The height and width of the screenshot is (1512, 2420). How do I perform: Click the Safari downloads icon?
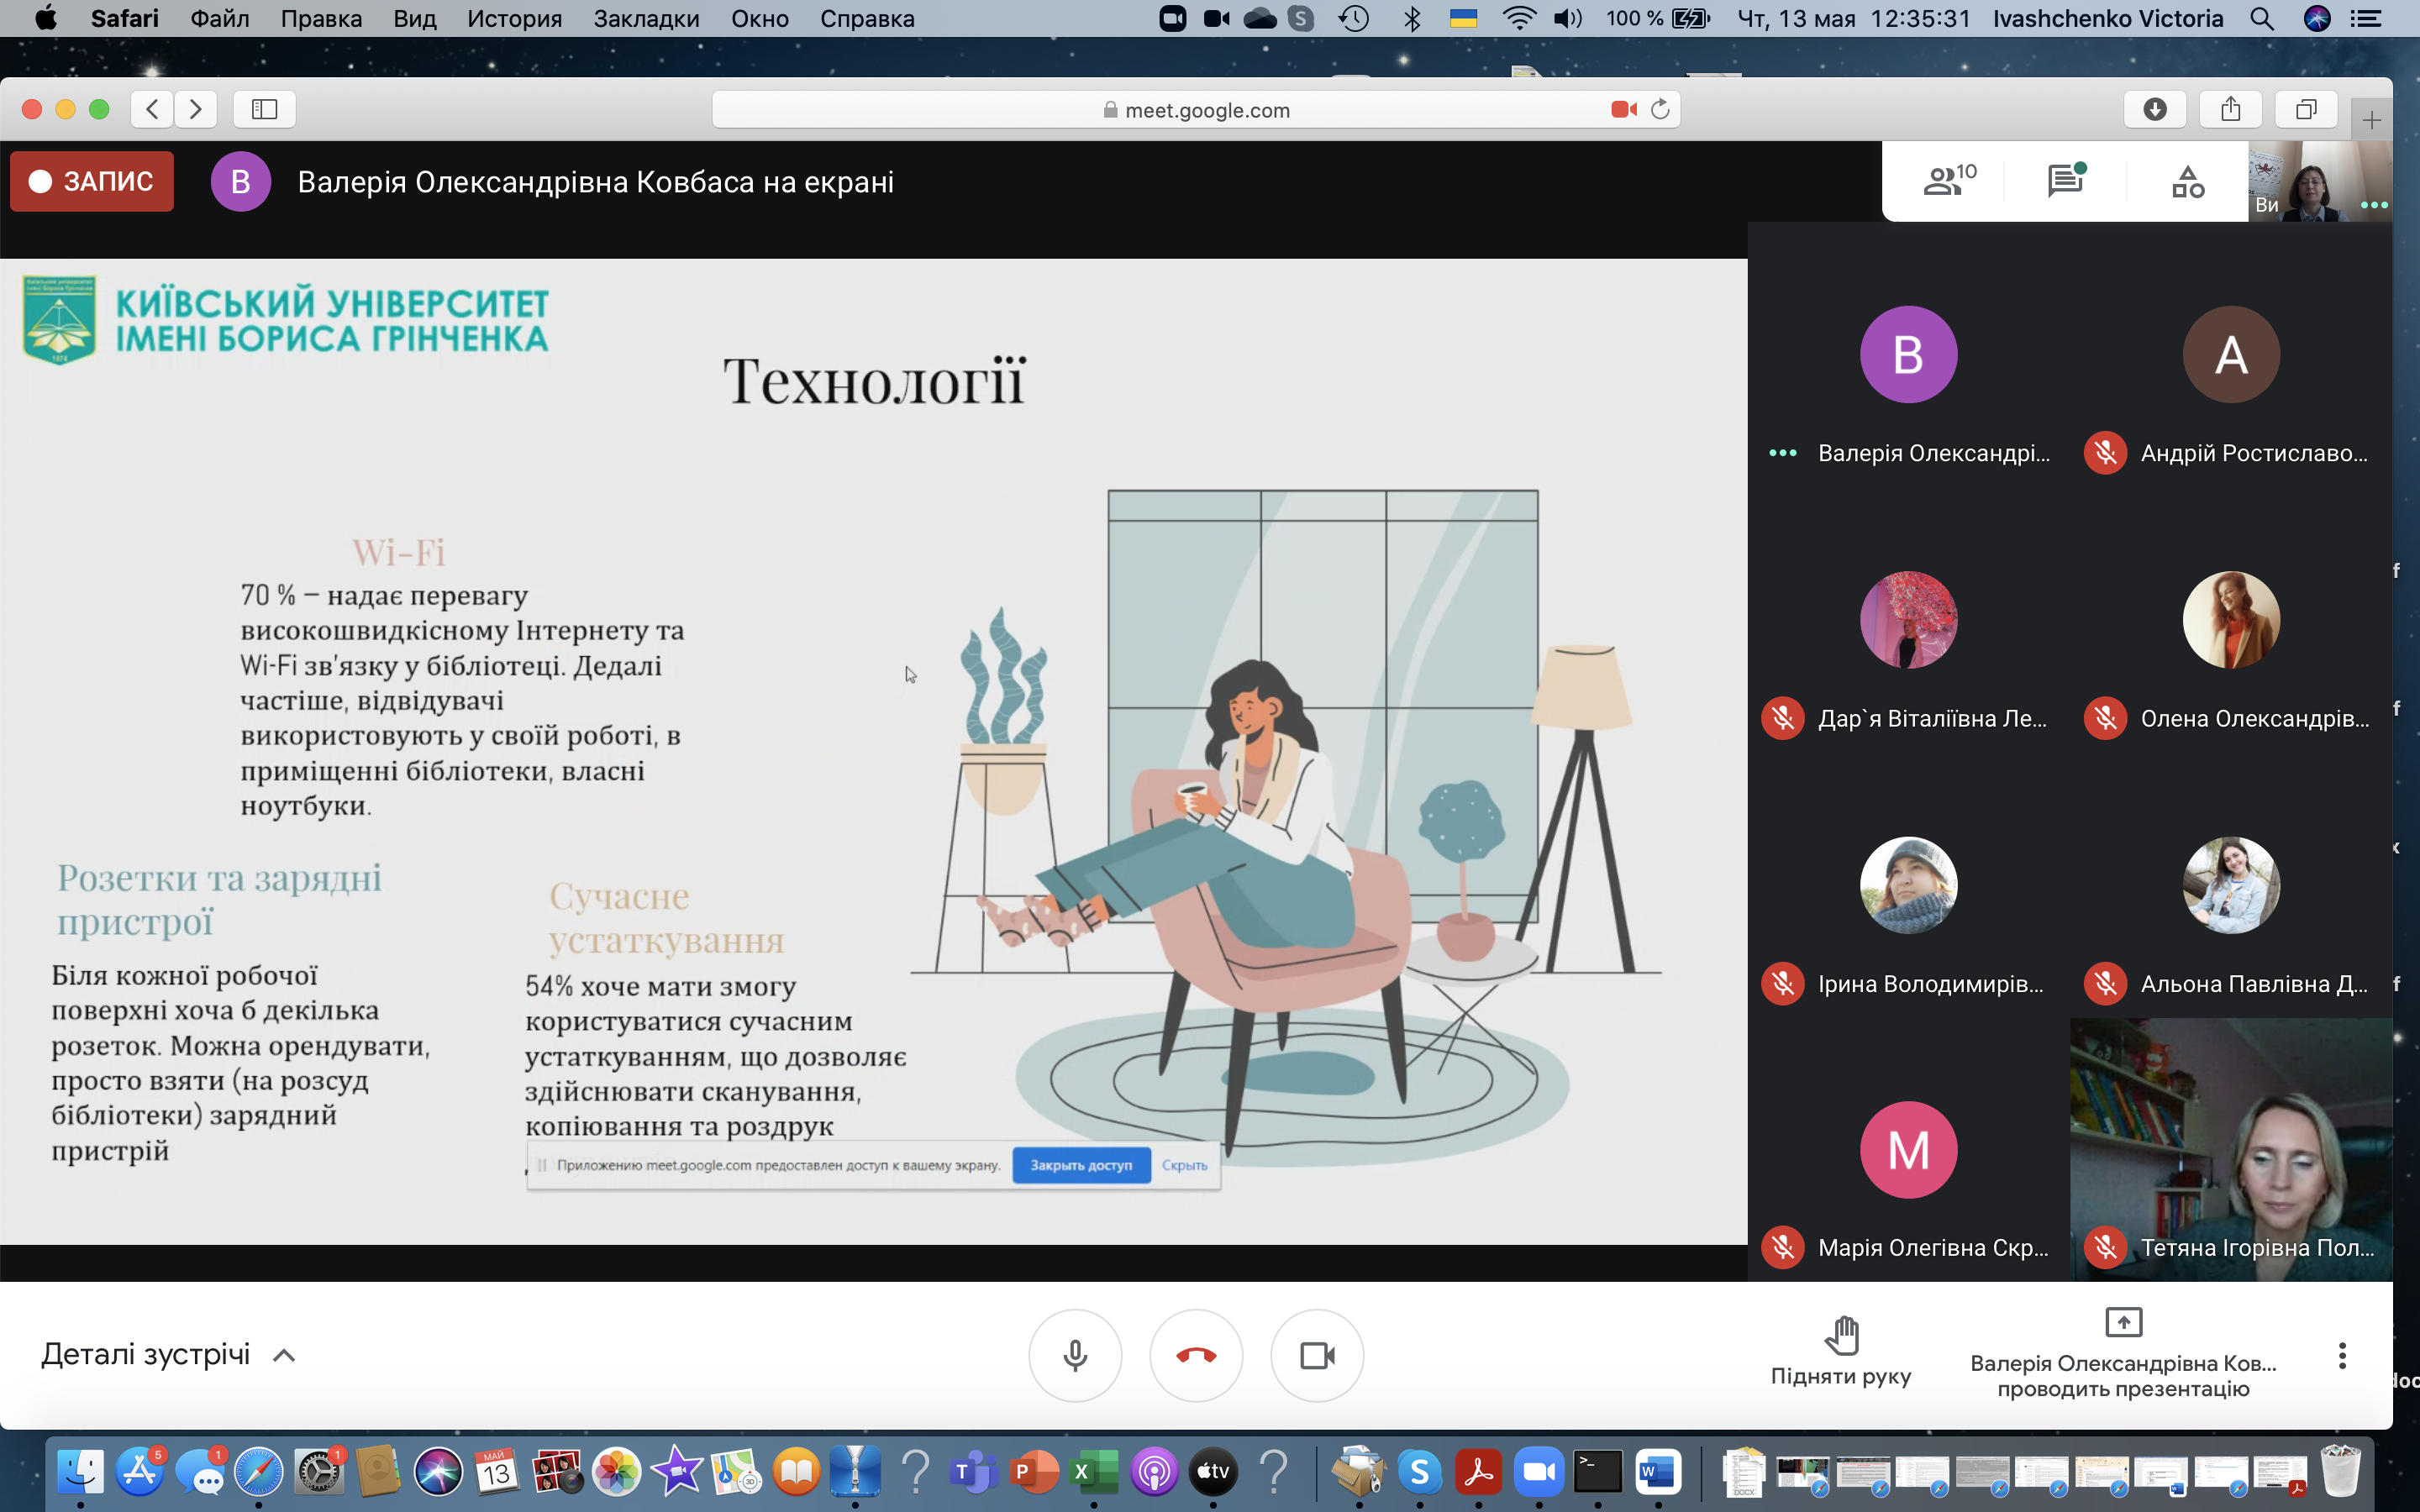click(2154, 109)
